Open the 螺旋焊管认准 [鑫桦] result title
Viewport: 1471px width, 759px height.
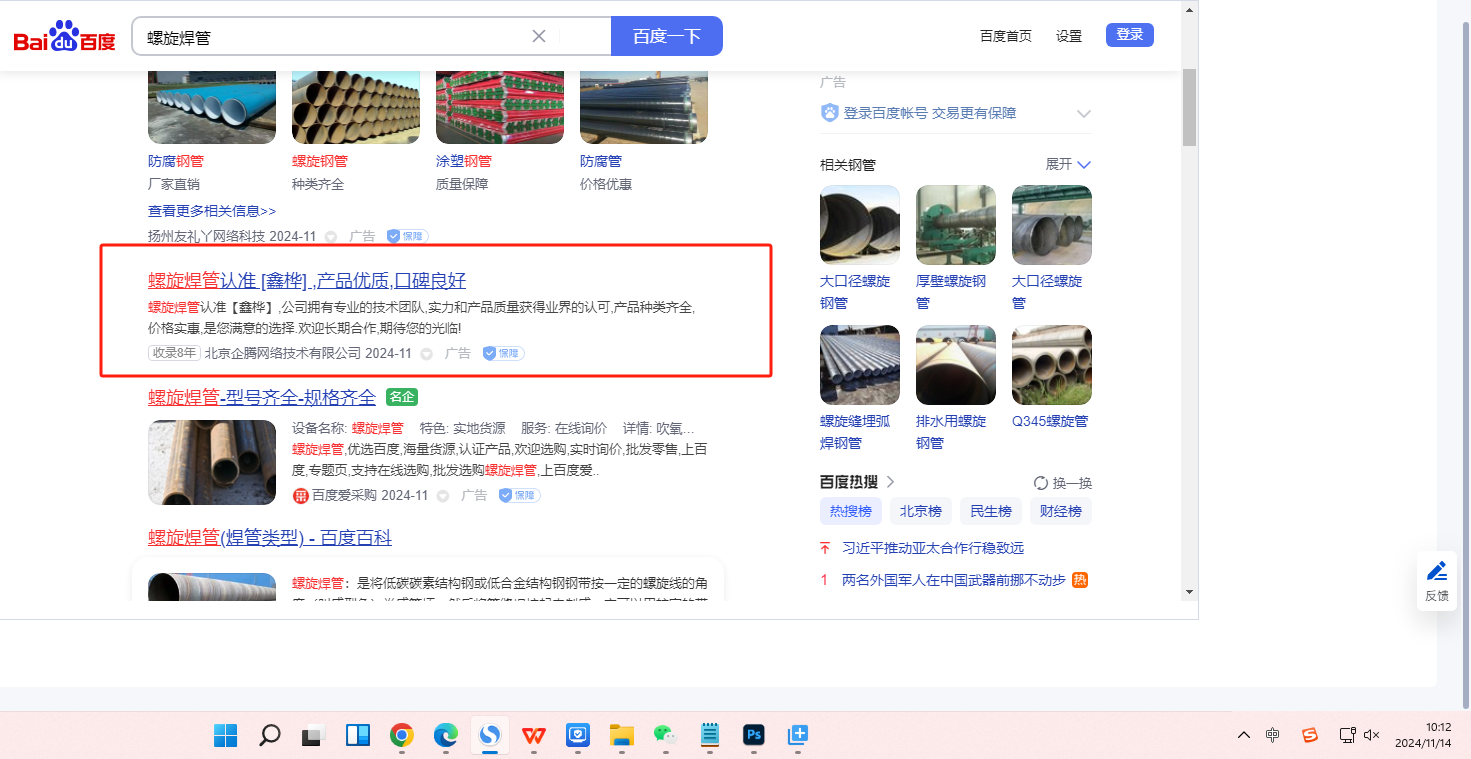tap(307, 280)
